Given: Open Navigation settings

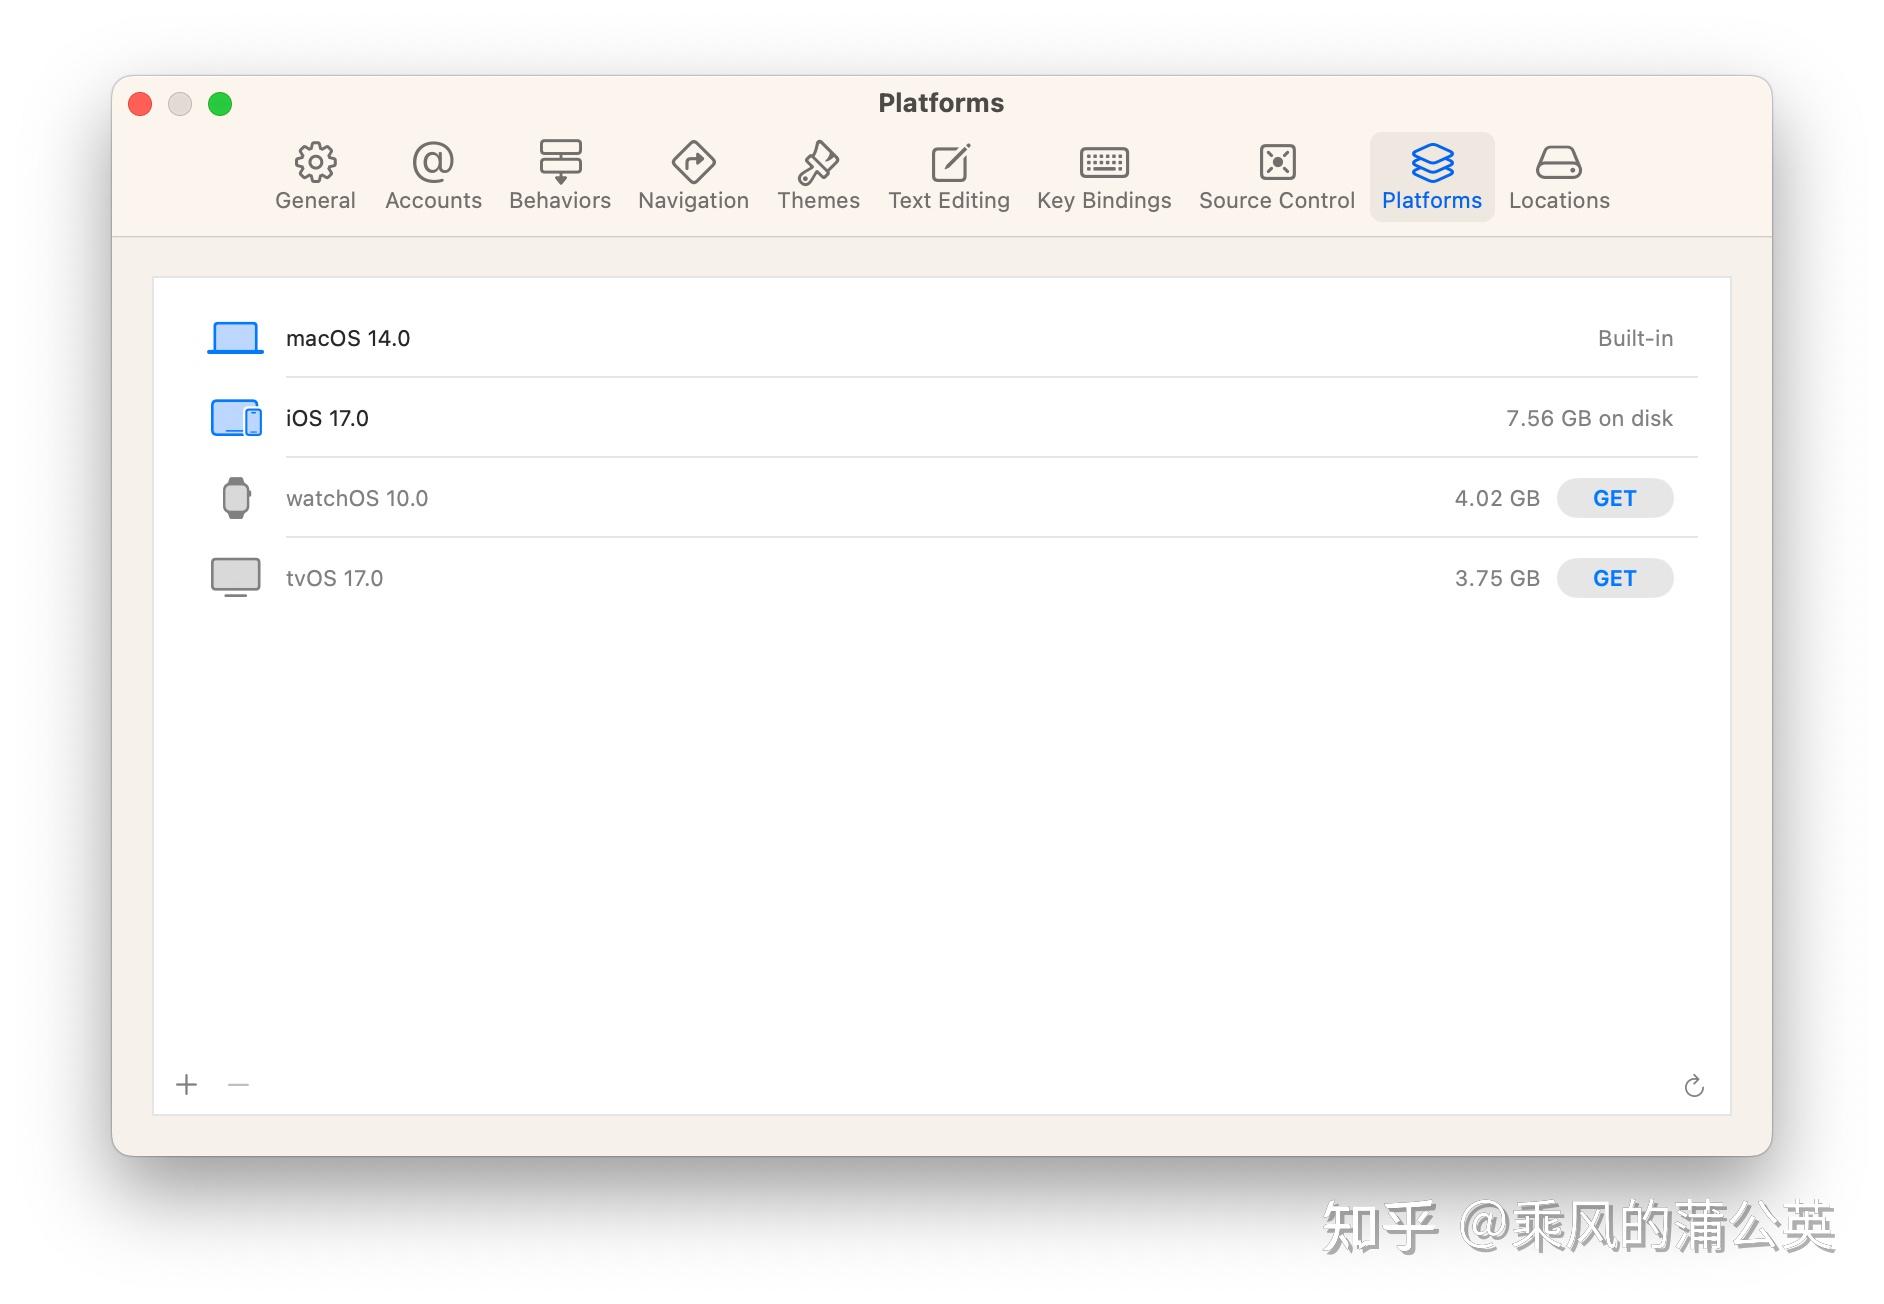Looking at the screenshot, I should point(692,176).
